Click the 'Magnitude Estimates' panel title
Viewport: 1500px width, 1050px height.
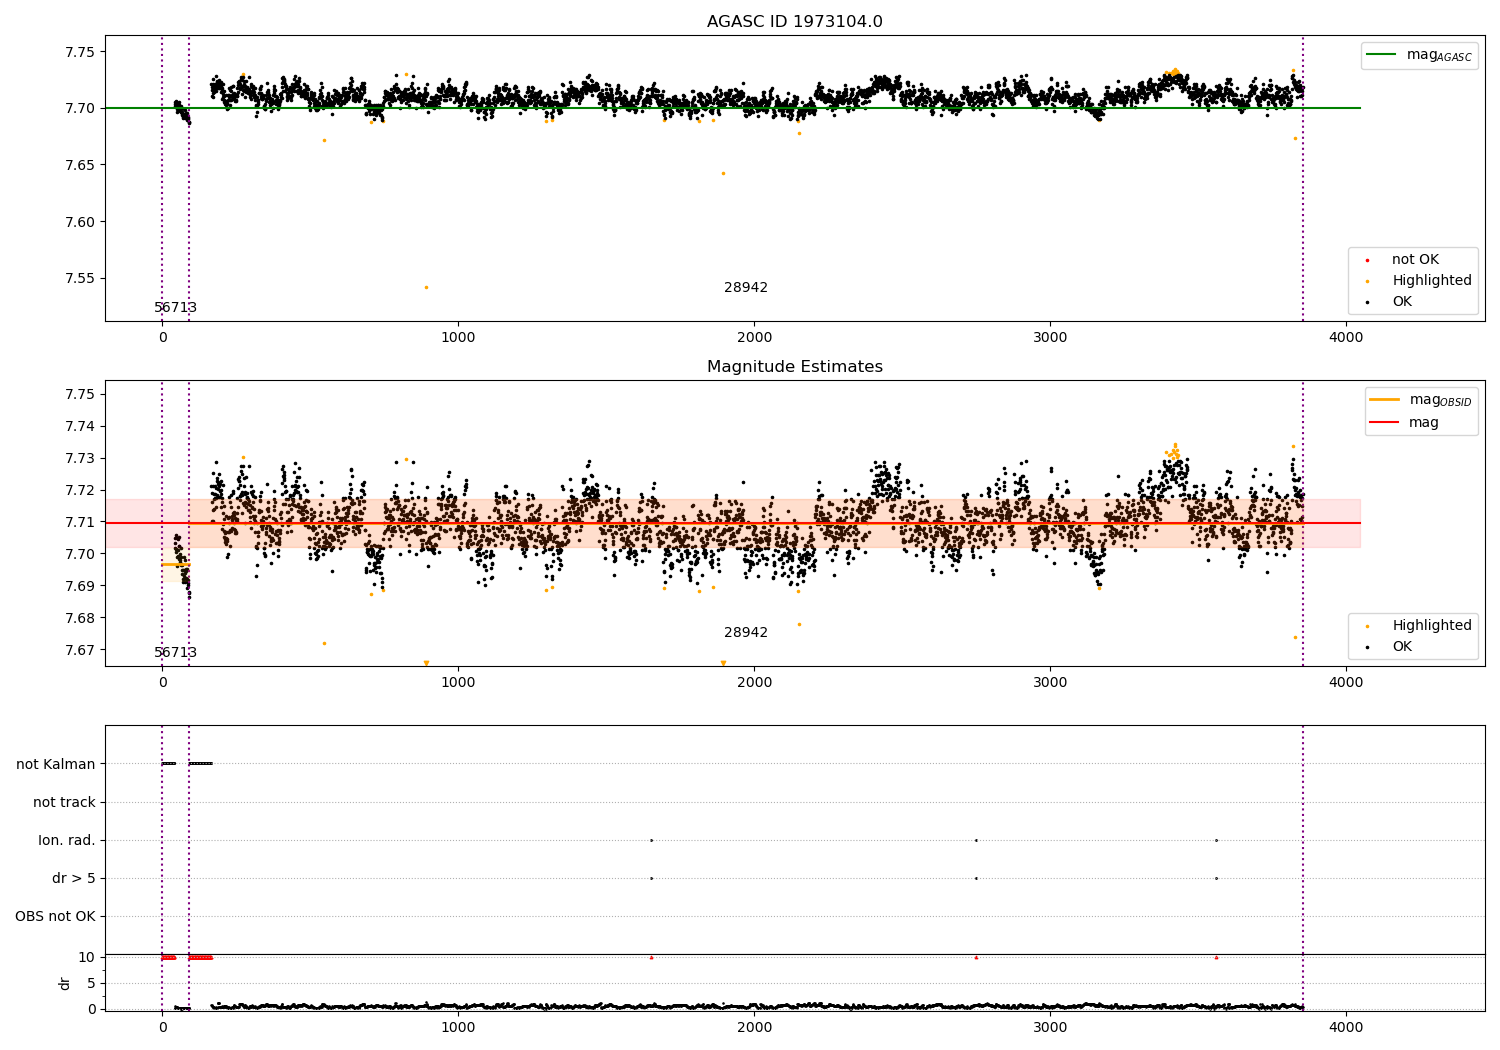794,366
